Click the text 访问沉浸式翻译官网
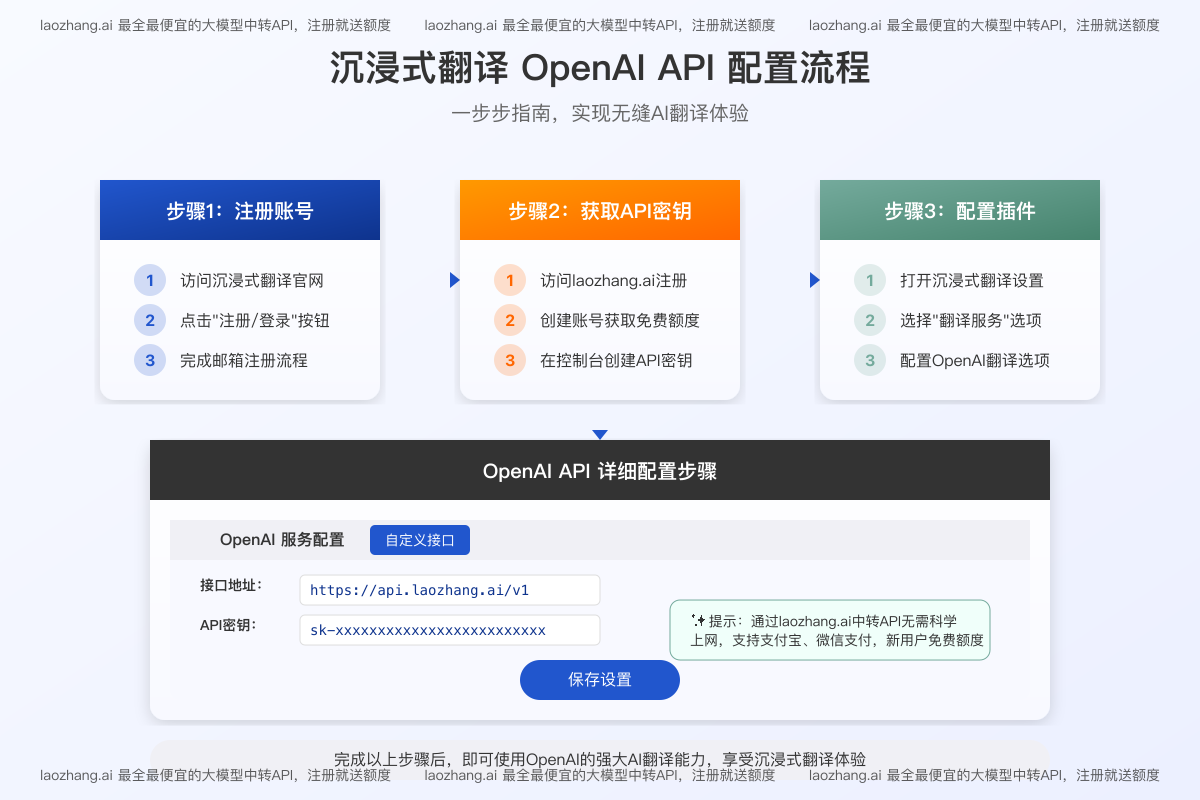Image resolution: width=1200 pixels, height=800 pixels. coord(252,281)
